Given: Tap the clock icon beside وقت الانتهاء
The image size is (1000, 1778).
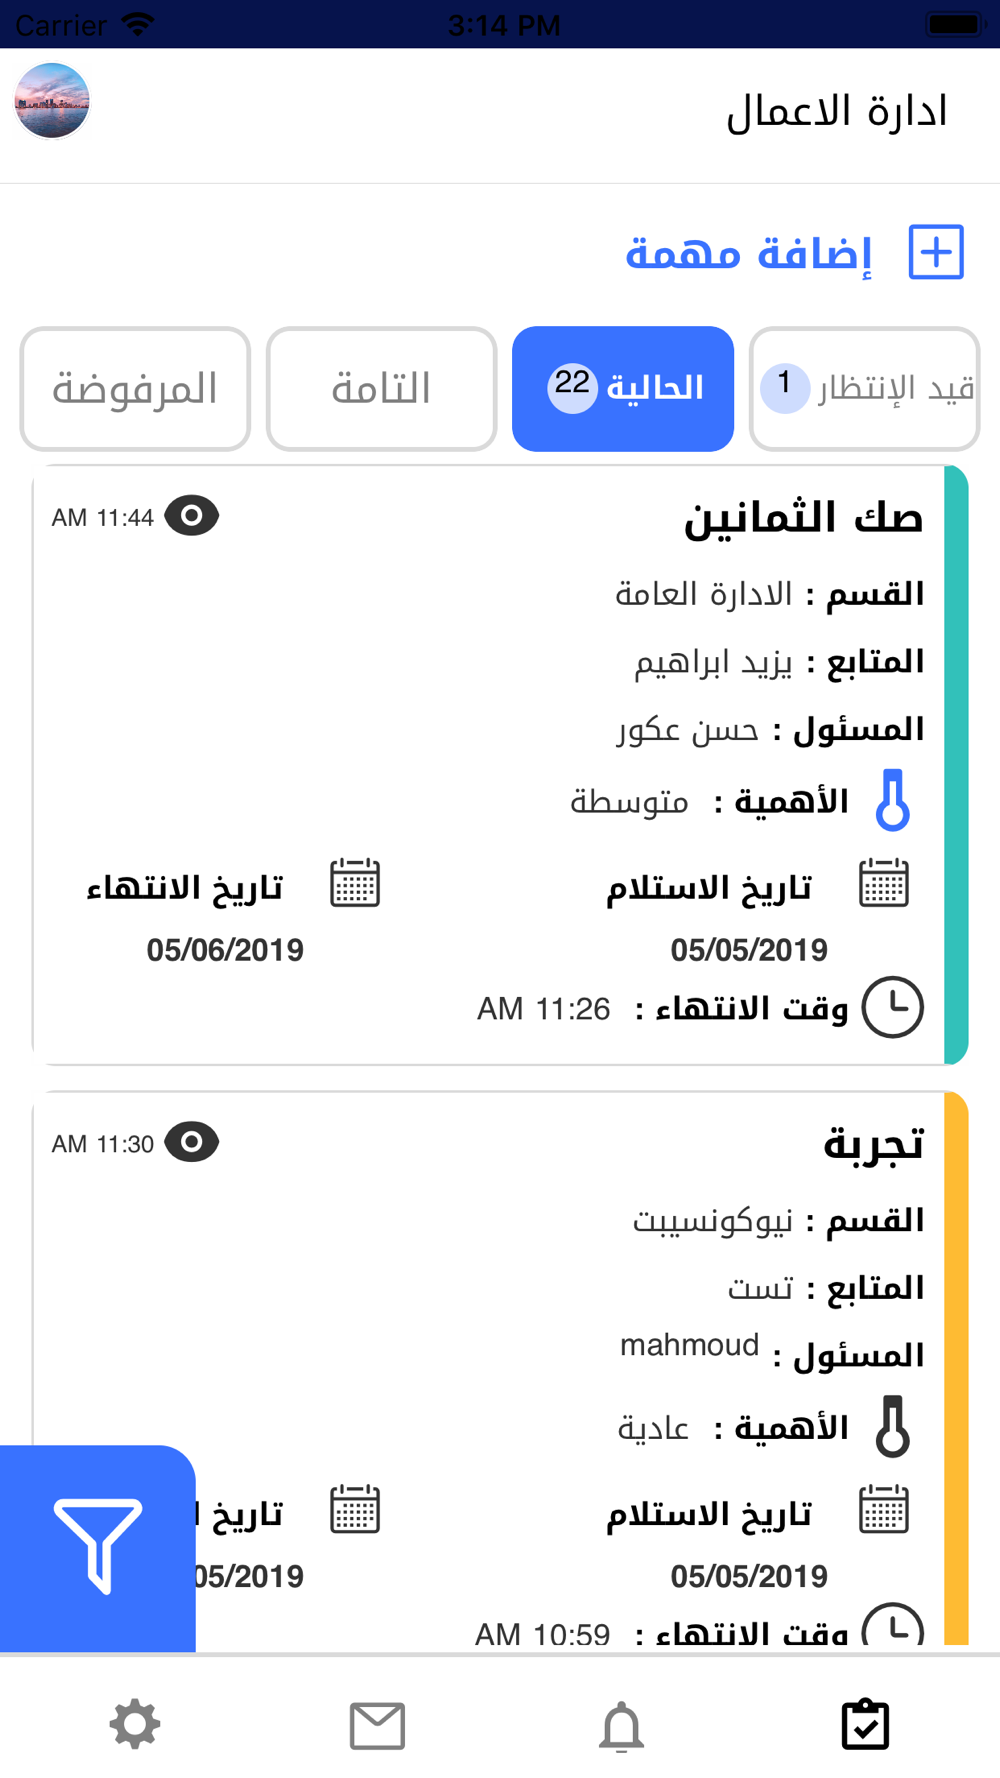Looking at the screenshot, I should 893,1007.
